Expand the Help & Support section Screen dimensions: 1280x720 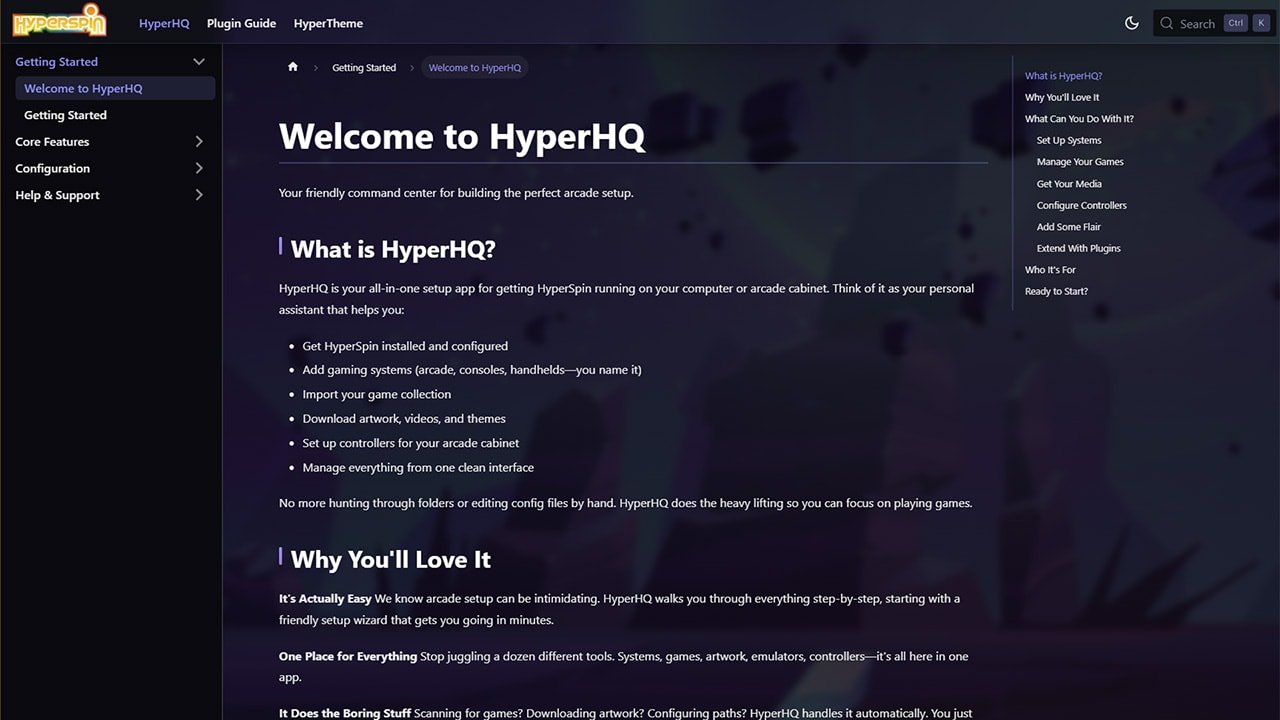tap(198, 195)
